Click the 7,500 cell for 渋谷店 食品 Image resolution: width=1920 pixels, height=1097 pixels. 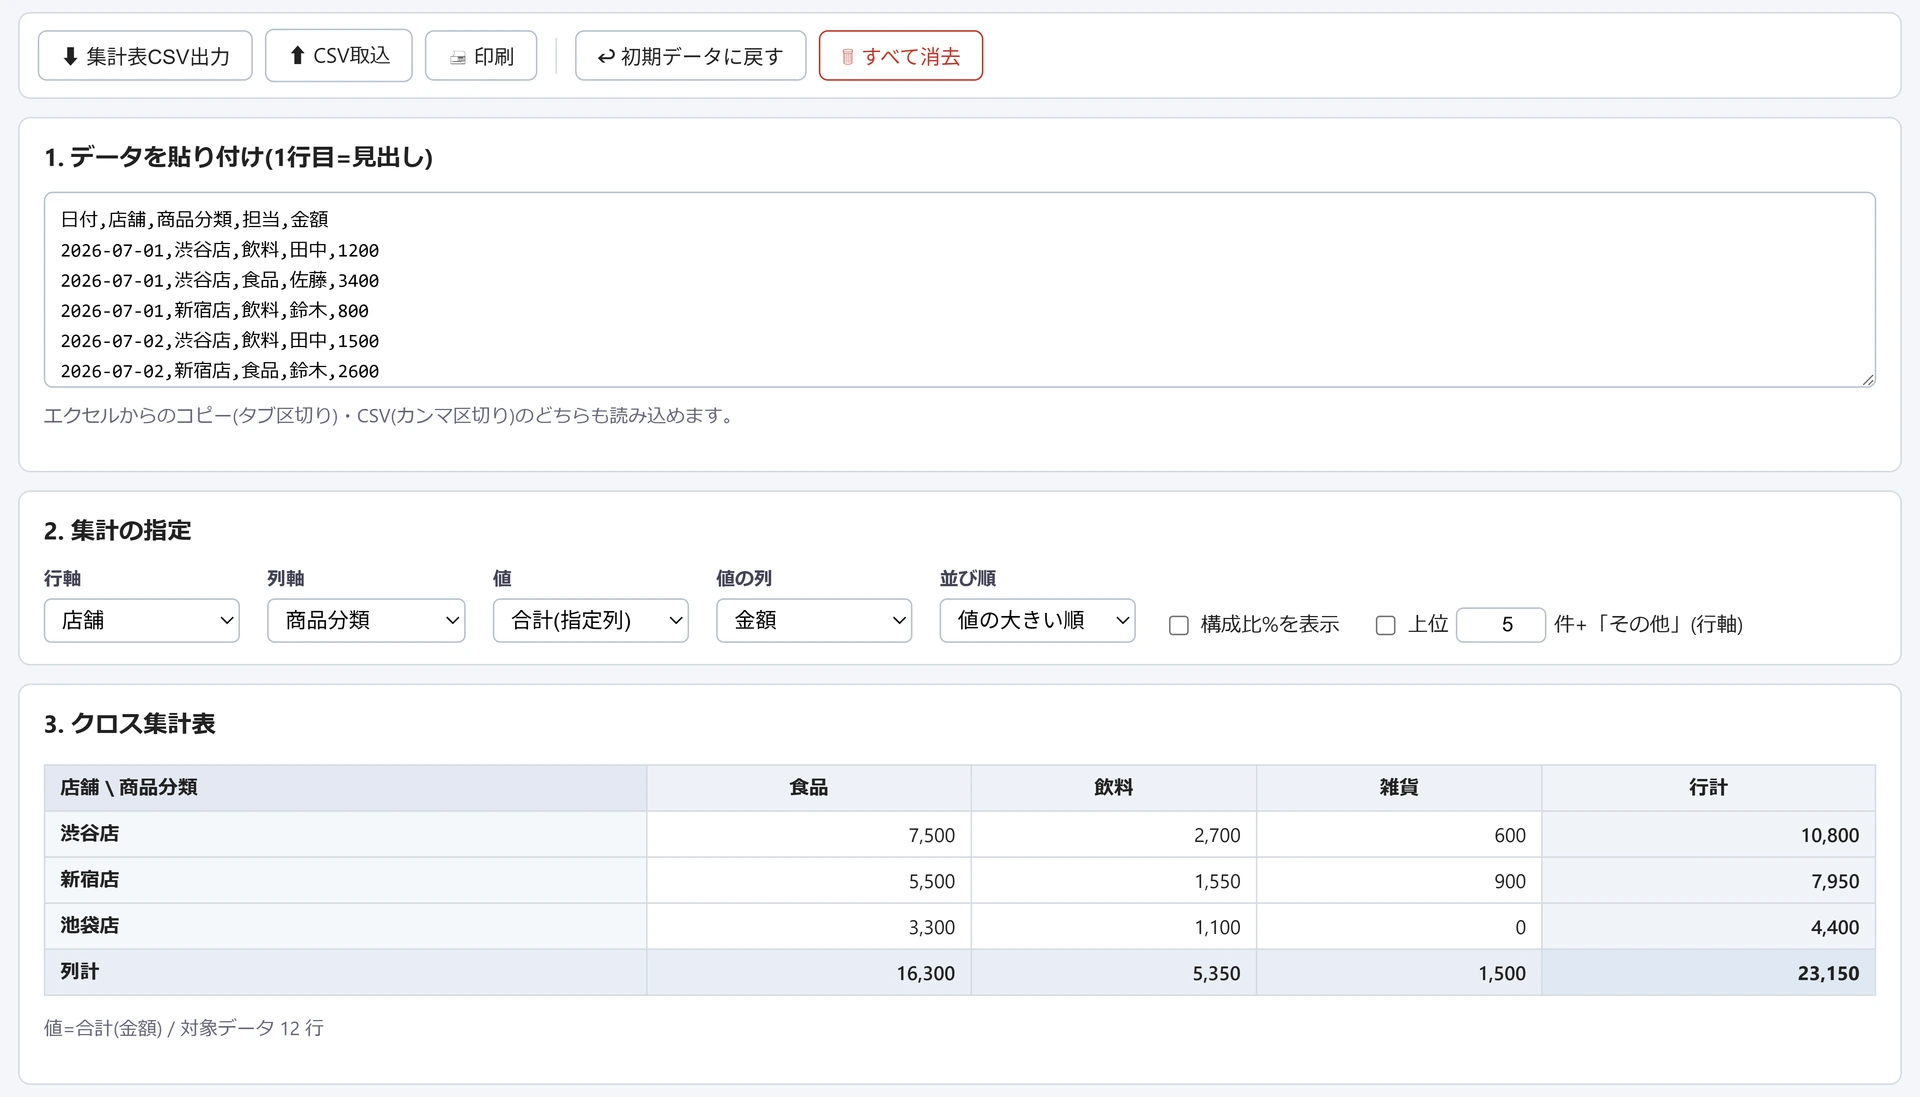coord(809,834)
